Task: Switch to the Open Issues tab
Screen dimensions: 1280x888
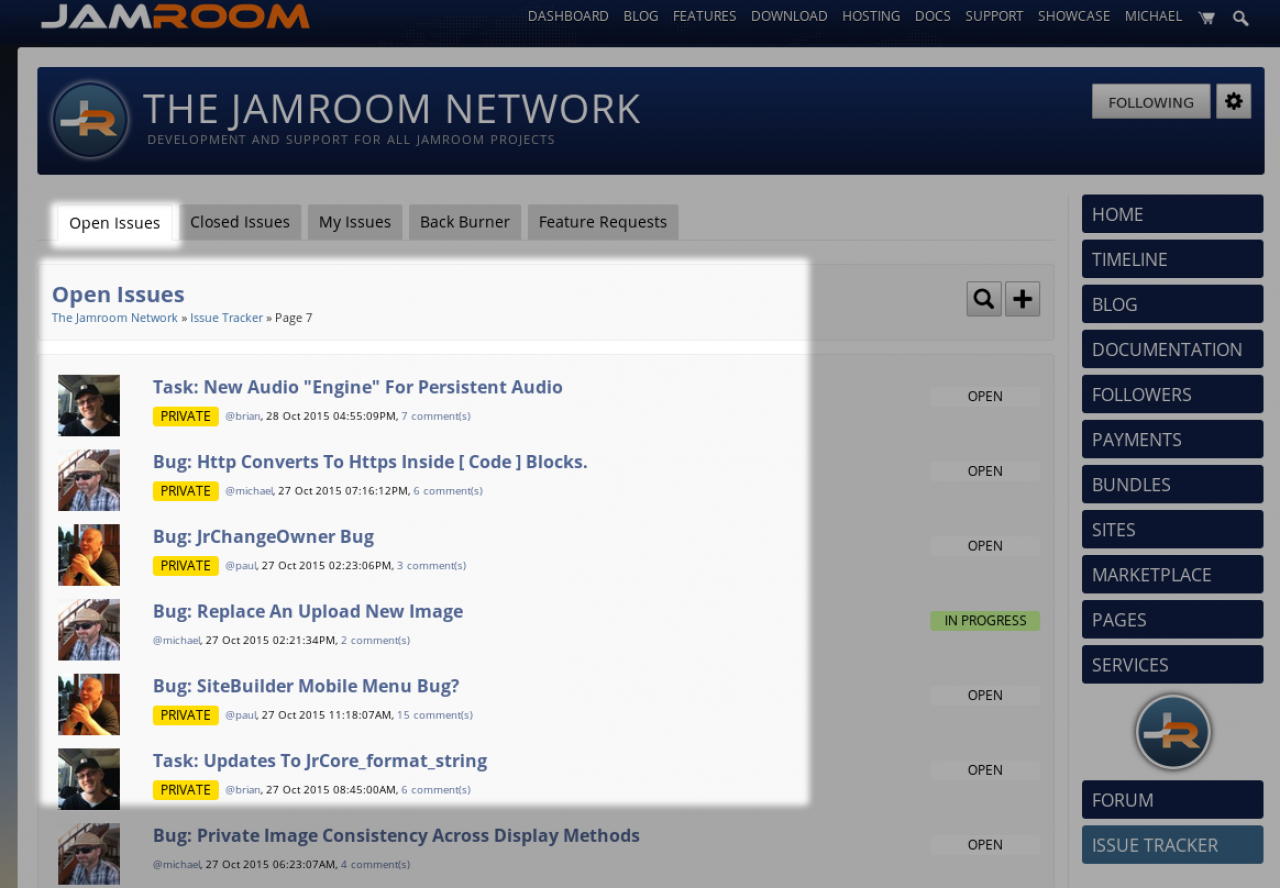Action: [x=114, y=222]
